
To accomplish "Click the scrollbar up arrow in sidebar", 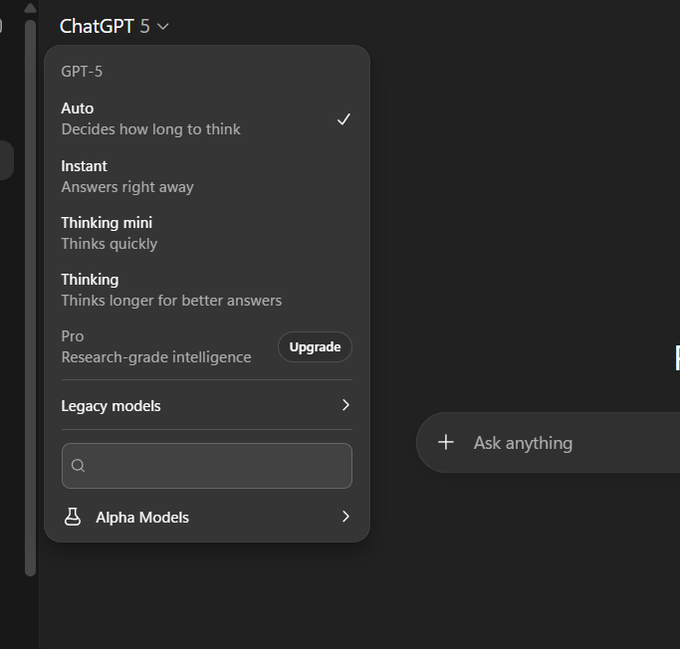I will tap(30, 8).
